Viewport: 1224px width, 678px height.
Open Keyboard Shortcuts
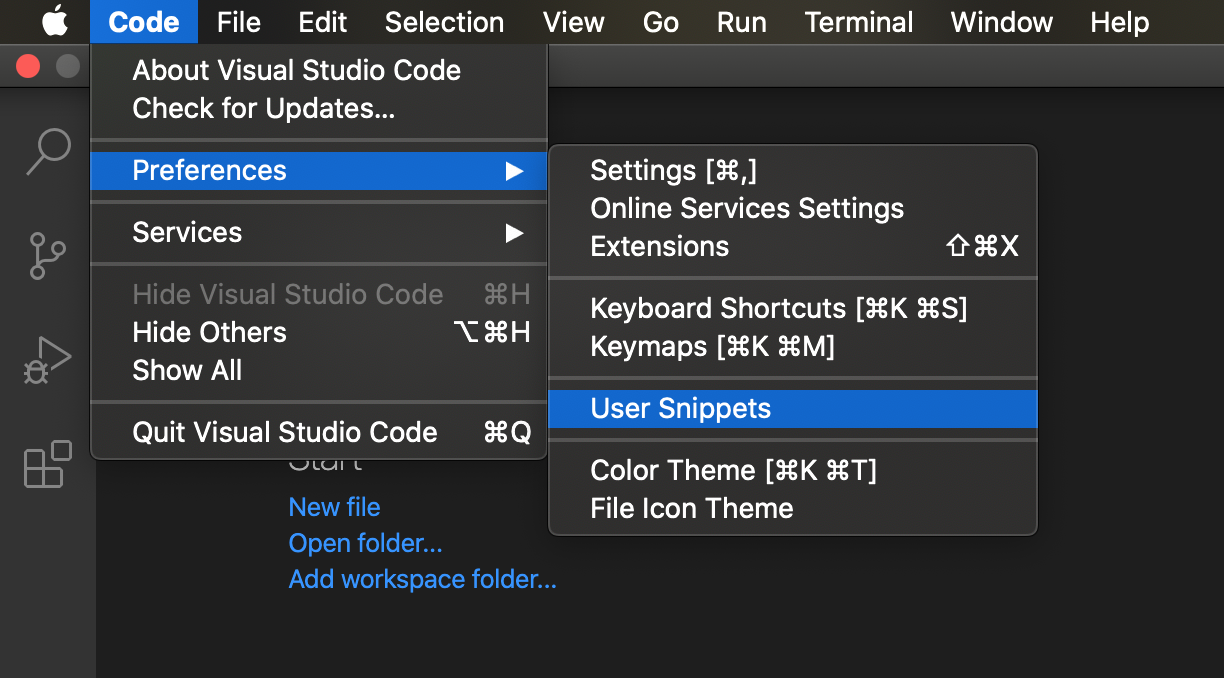[x=793, y=308]
